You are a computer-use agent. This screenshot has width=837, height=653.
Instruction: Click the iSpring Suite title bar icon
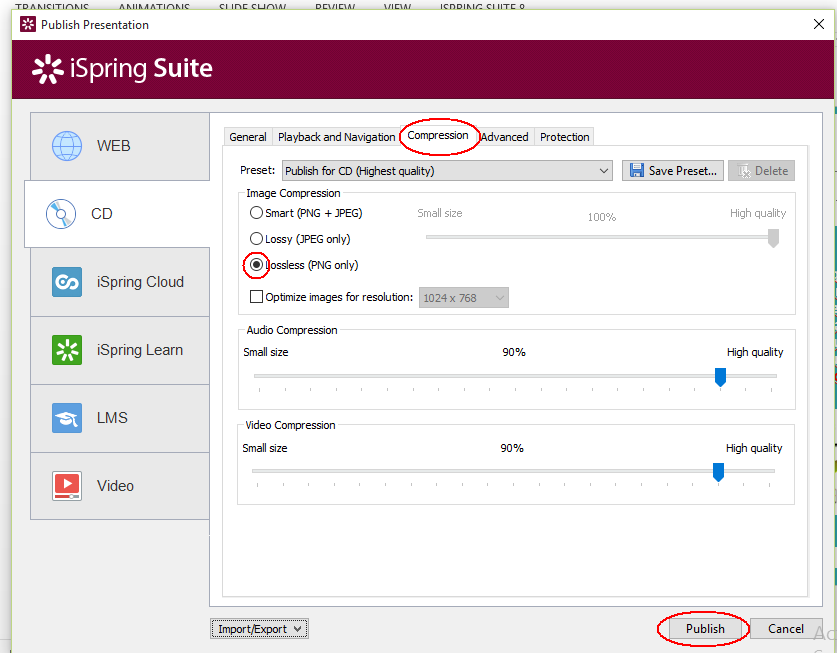(x=28, y=24)
